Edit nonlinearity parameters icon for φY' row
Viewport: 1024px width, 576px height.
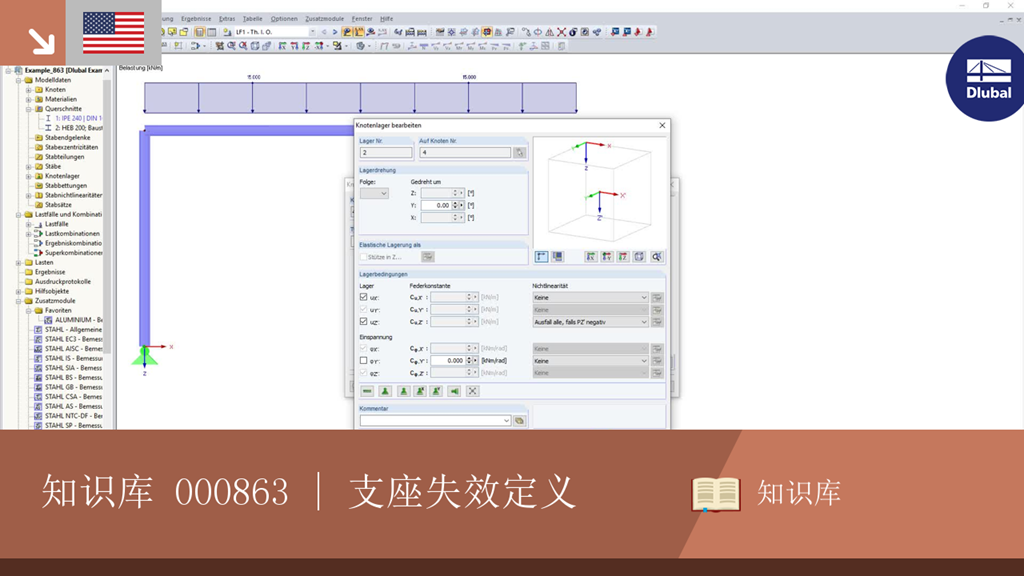pyautogui.click(x=657, y=360)
